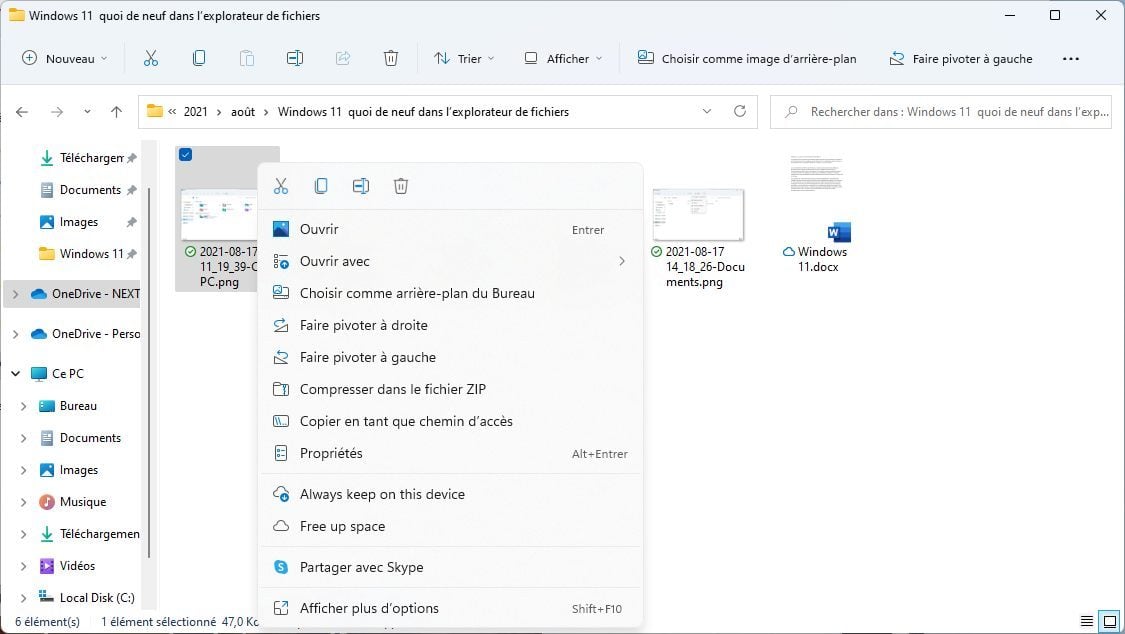Open pinned Windows 11 folder in quick access
This screenshot has width=1125, height=634.
point(88,254)
